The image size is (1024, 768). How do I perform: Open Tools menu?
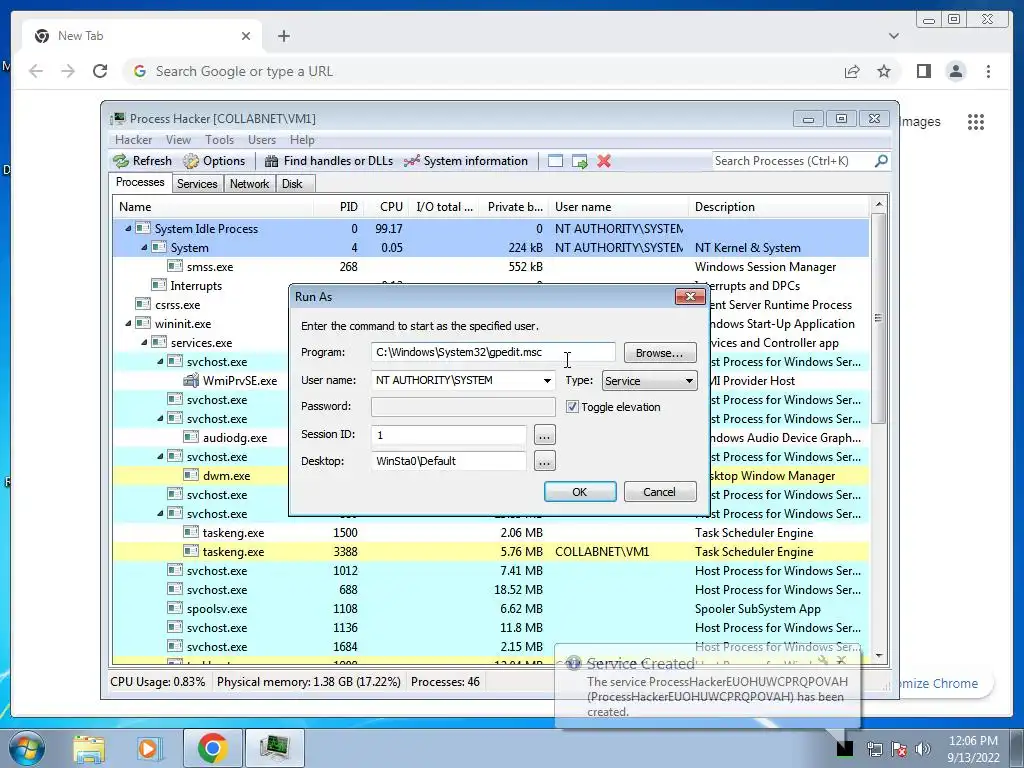coord(219,140)
